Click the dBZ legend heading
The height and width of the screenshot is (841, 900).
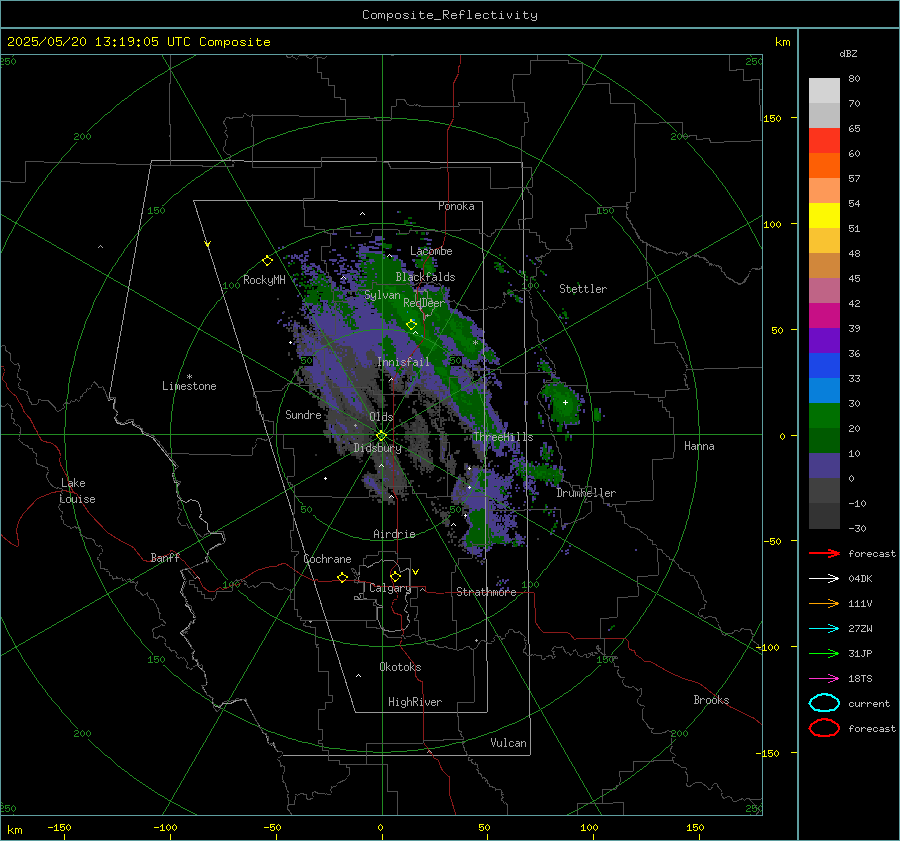848,54
